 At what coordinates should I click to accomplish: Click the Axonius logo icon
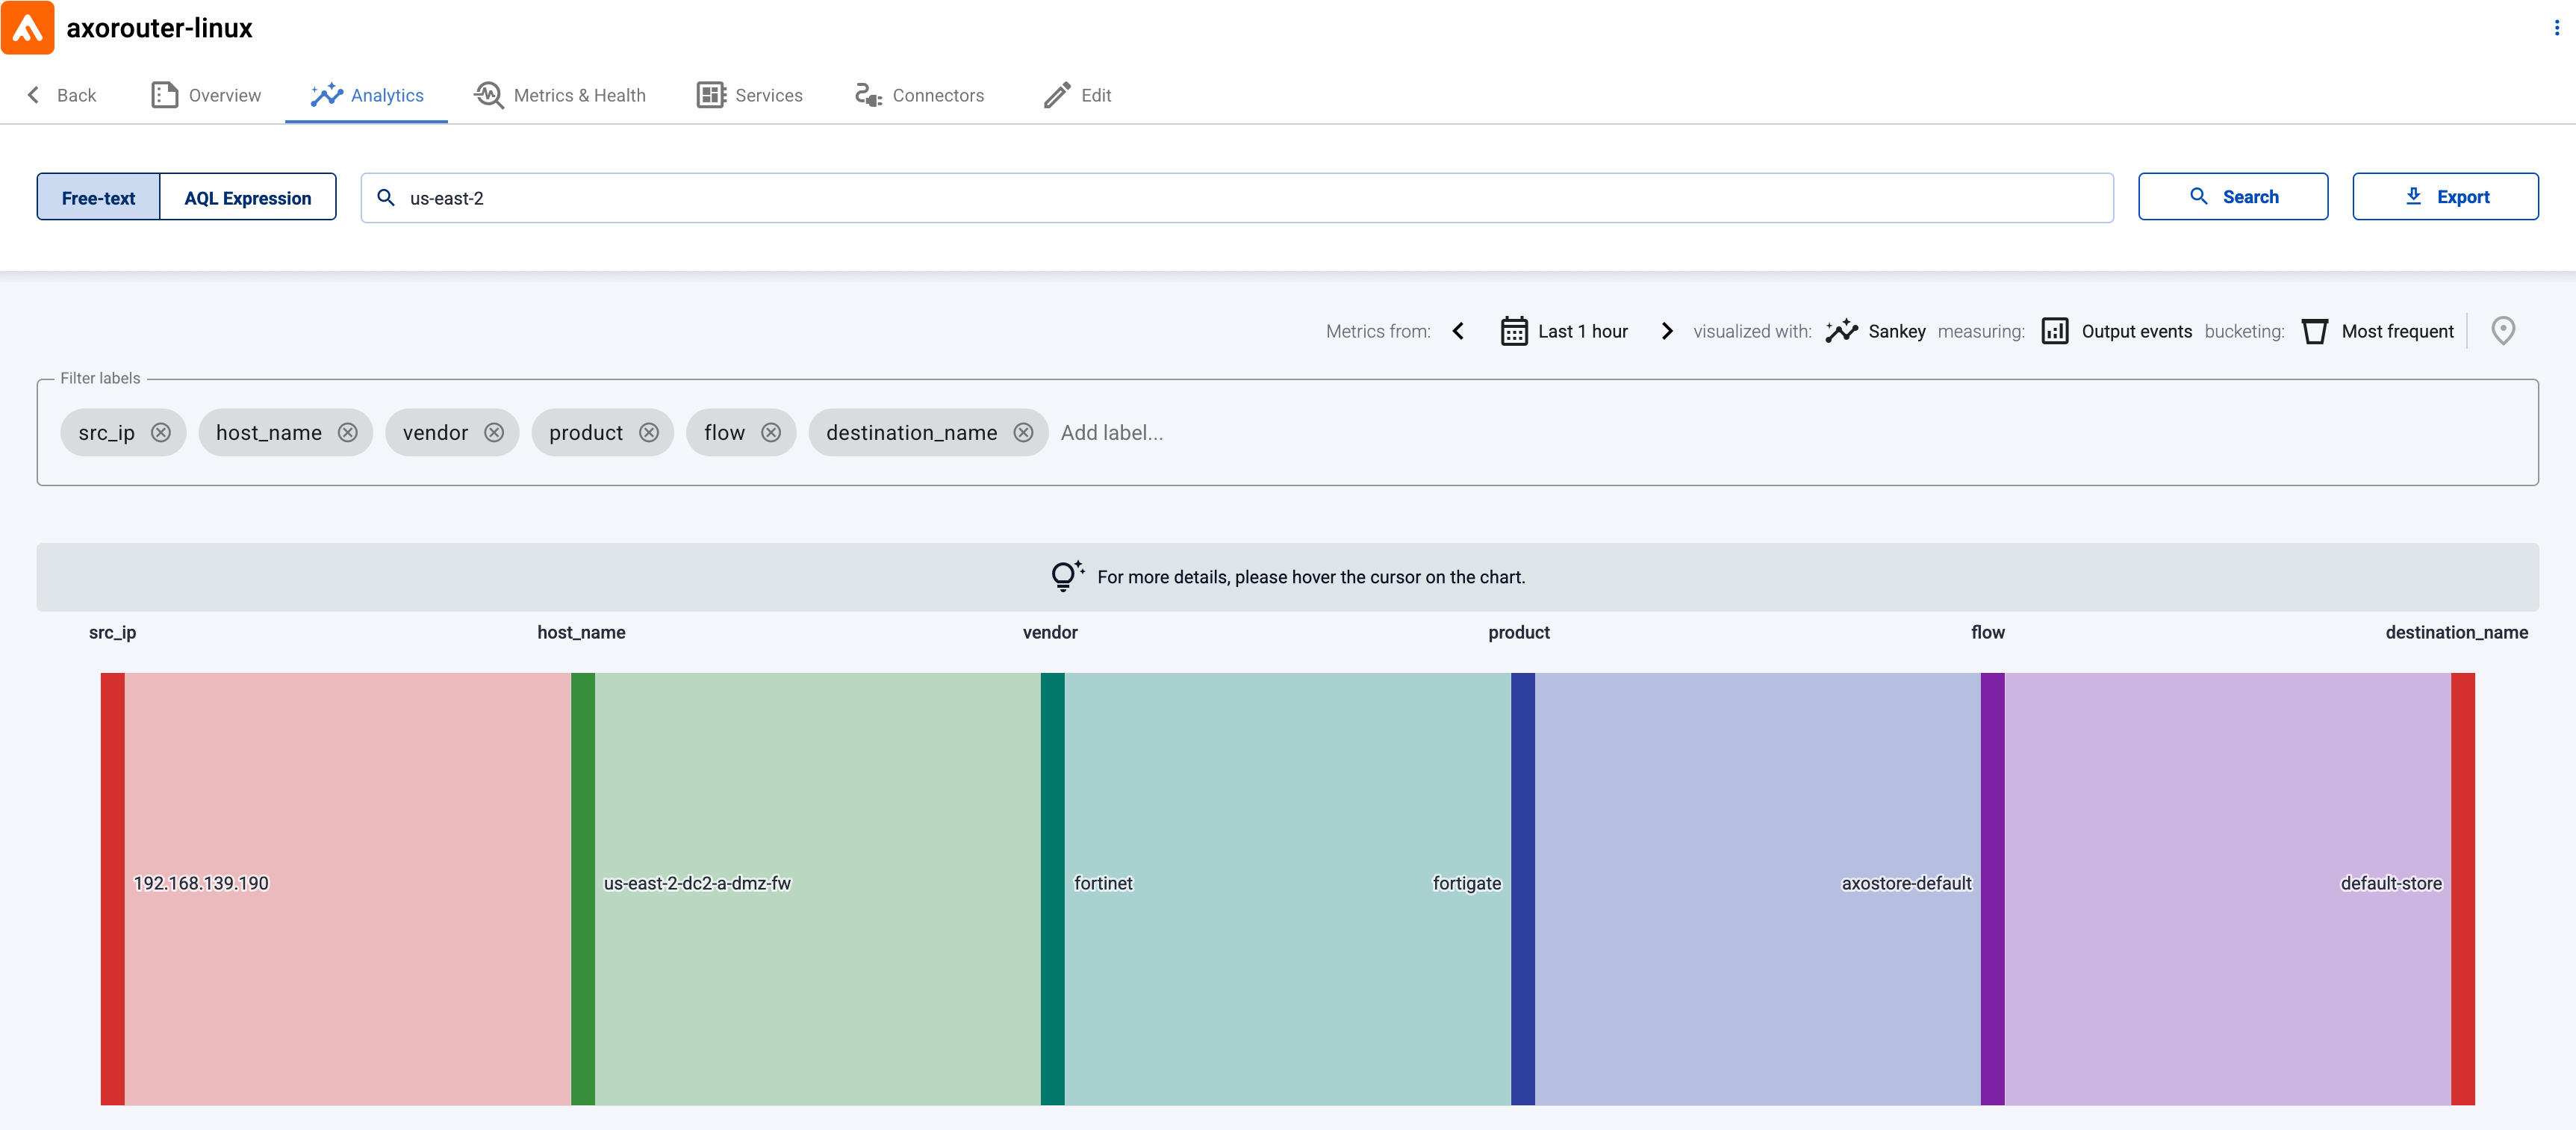[x=27, y=27]
